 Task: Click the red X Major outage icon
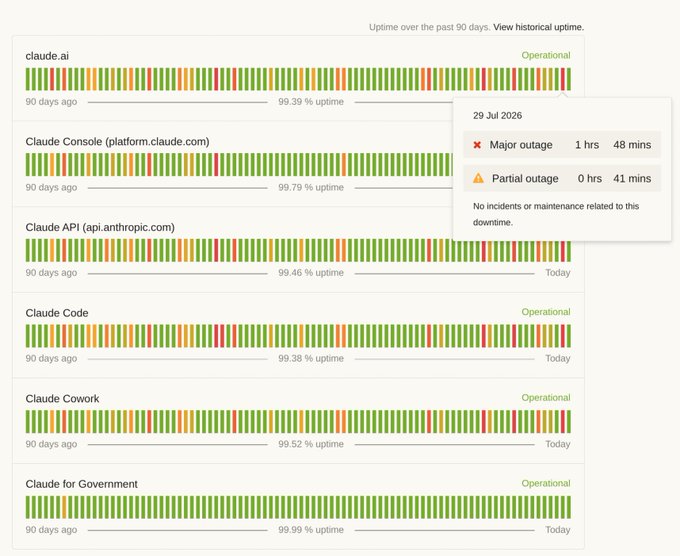pyautogui.click(x=477, y=145)
